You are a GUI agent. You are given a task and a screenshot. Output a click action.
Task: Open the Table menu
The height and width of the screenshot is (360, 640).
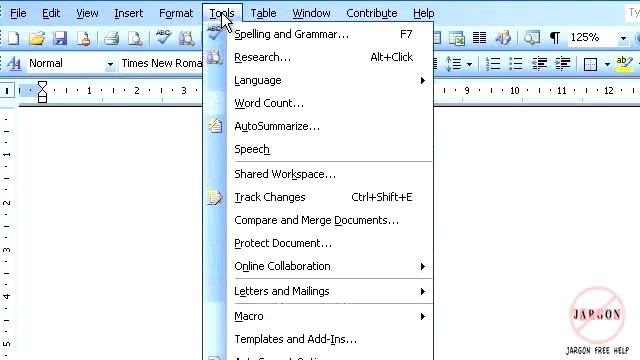(x=263, y=13)
